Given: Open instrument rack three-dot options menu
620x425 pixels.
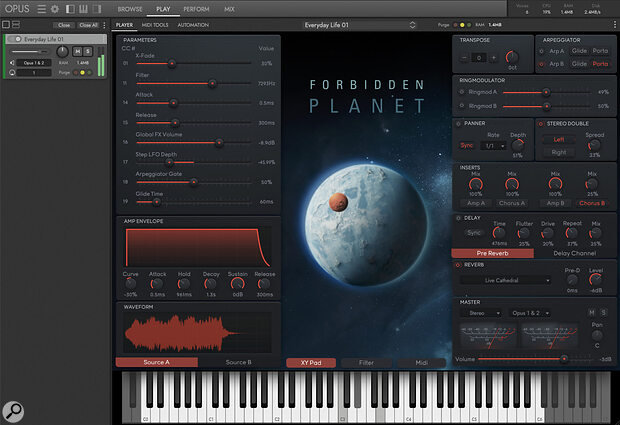Looking at the screenshot, I should tap(104, 25).
